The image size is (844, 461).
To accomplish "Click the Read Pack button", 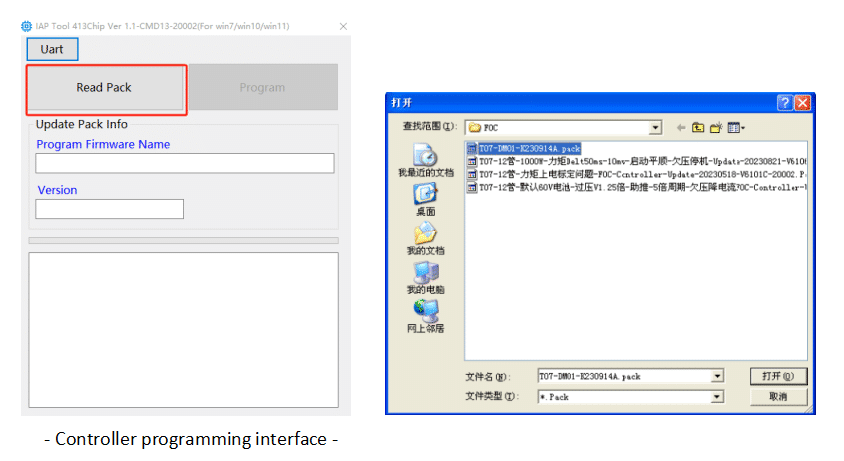I will coord(106,88).
